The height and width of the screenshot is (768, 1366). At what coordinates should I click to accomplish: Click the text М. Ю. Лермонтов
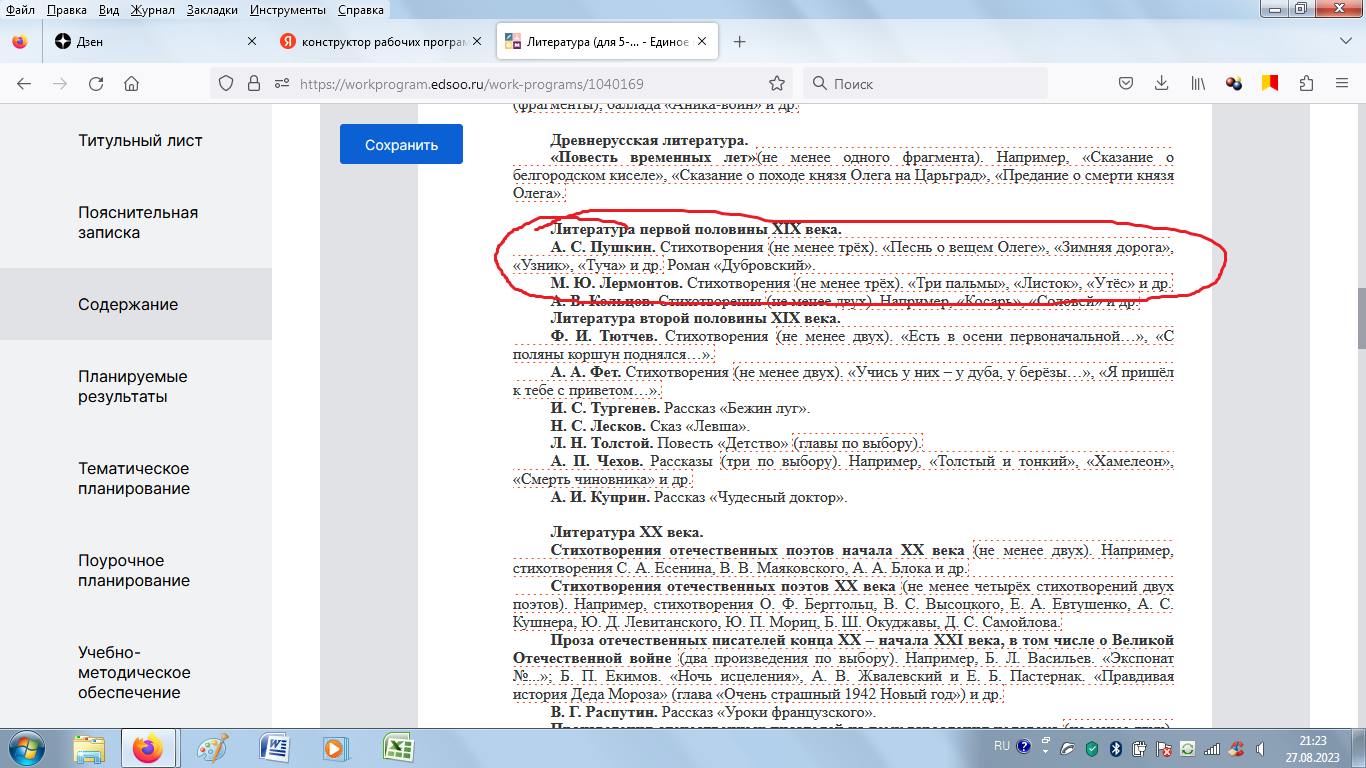click(x=617, y=283)
